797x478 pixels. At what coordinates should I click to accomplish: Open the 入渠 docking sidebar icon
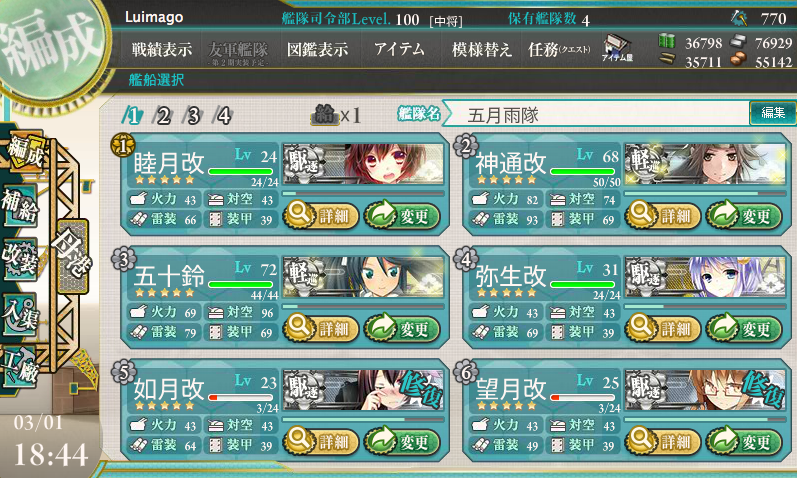click(x=20, y=314)
